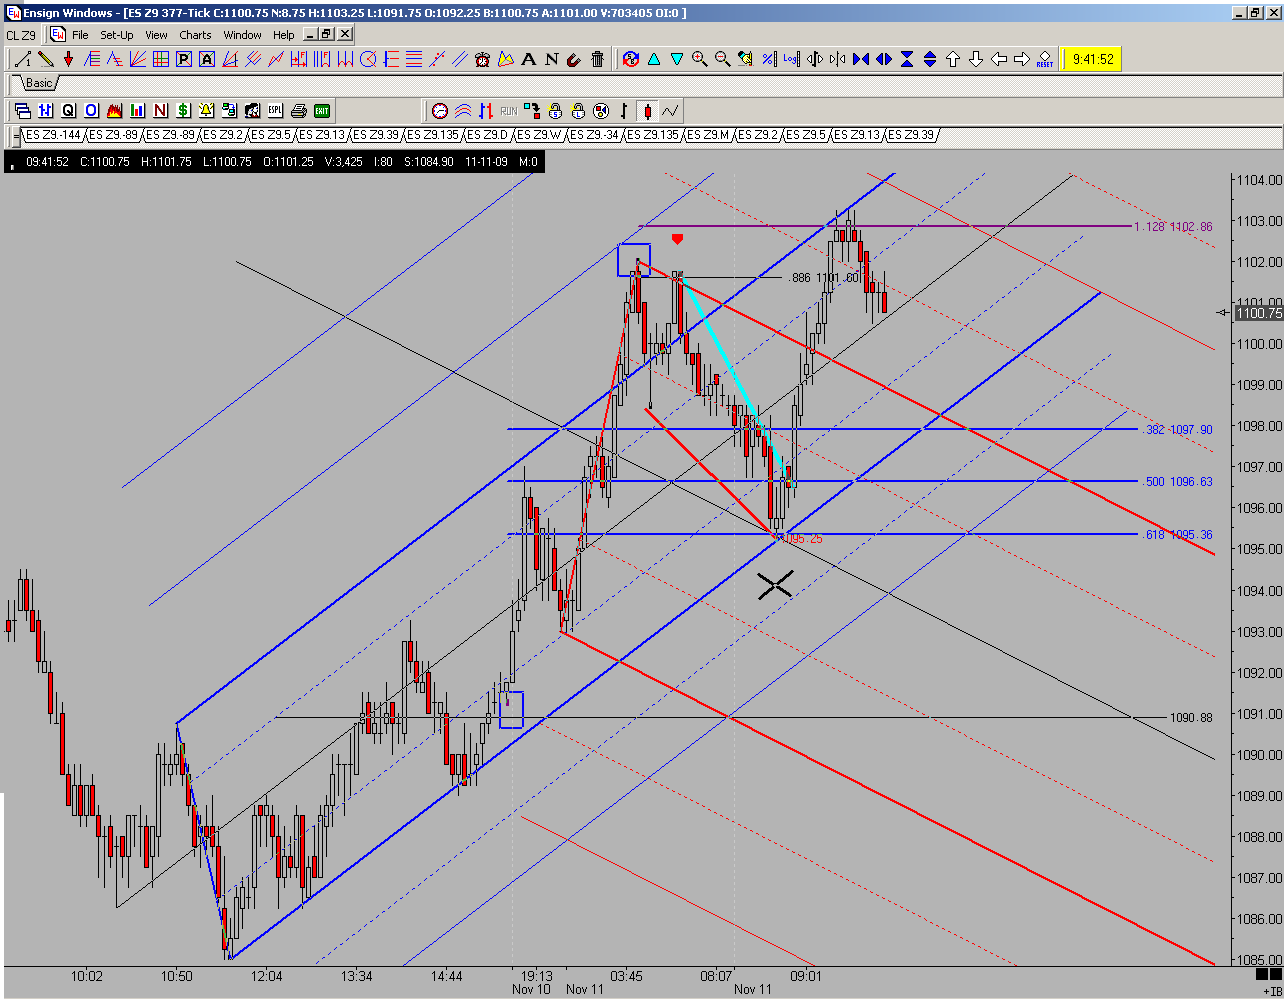1288x1000 pixels.
Task: Open the green dollar sign icon
Action: 184,110
